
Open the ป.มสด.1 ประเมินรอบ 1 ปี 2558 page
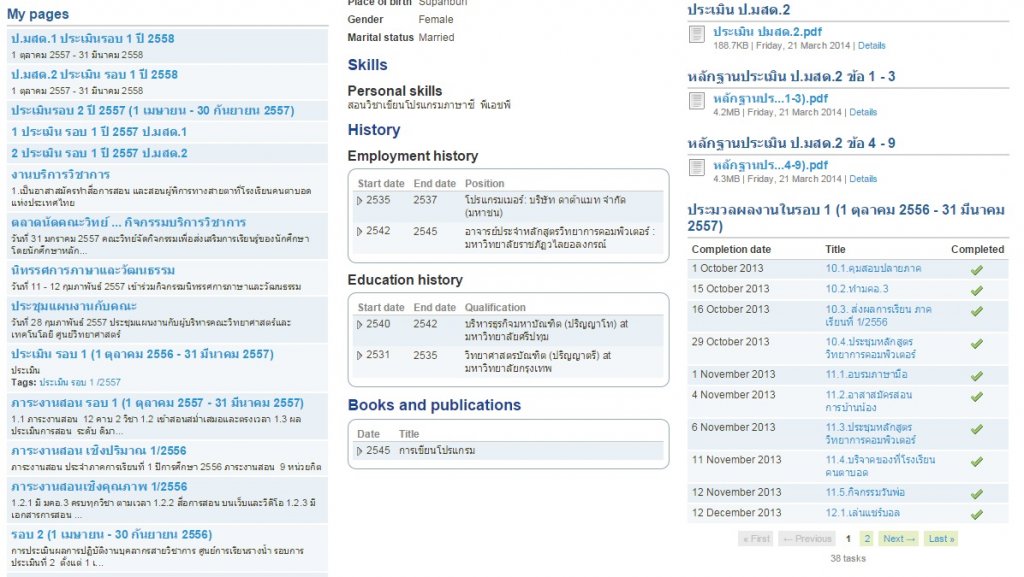(x=92, y=39)
